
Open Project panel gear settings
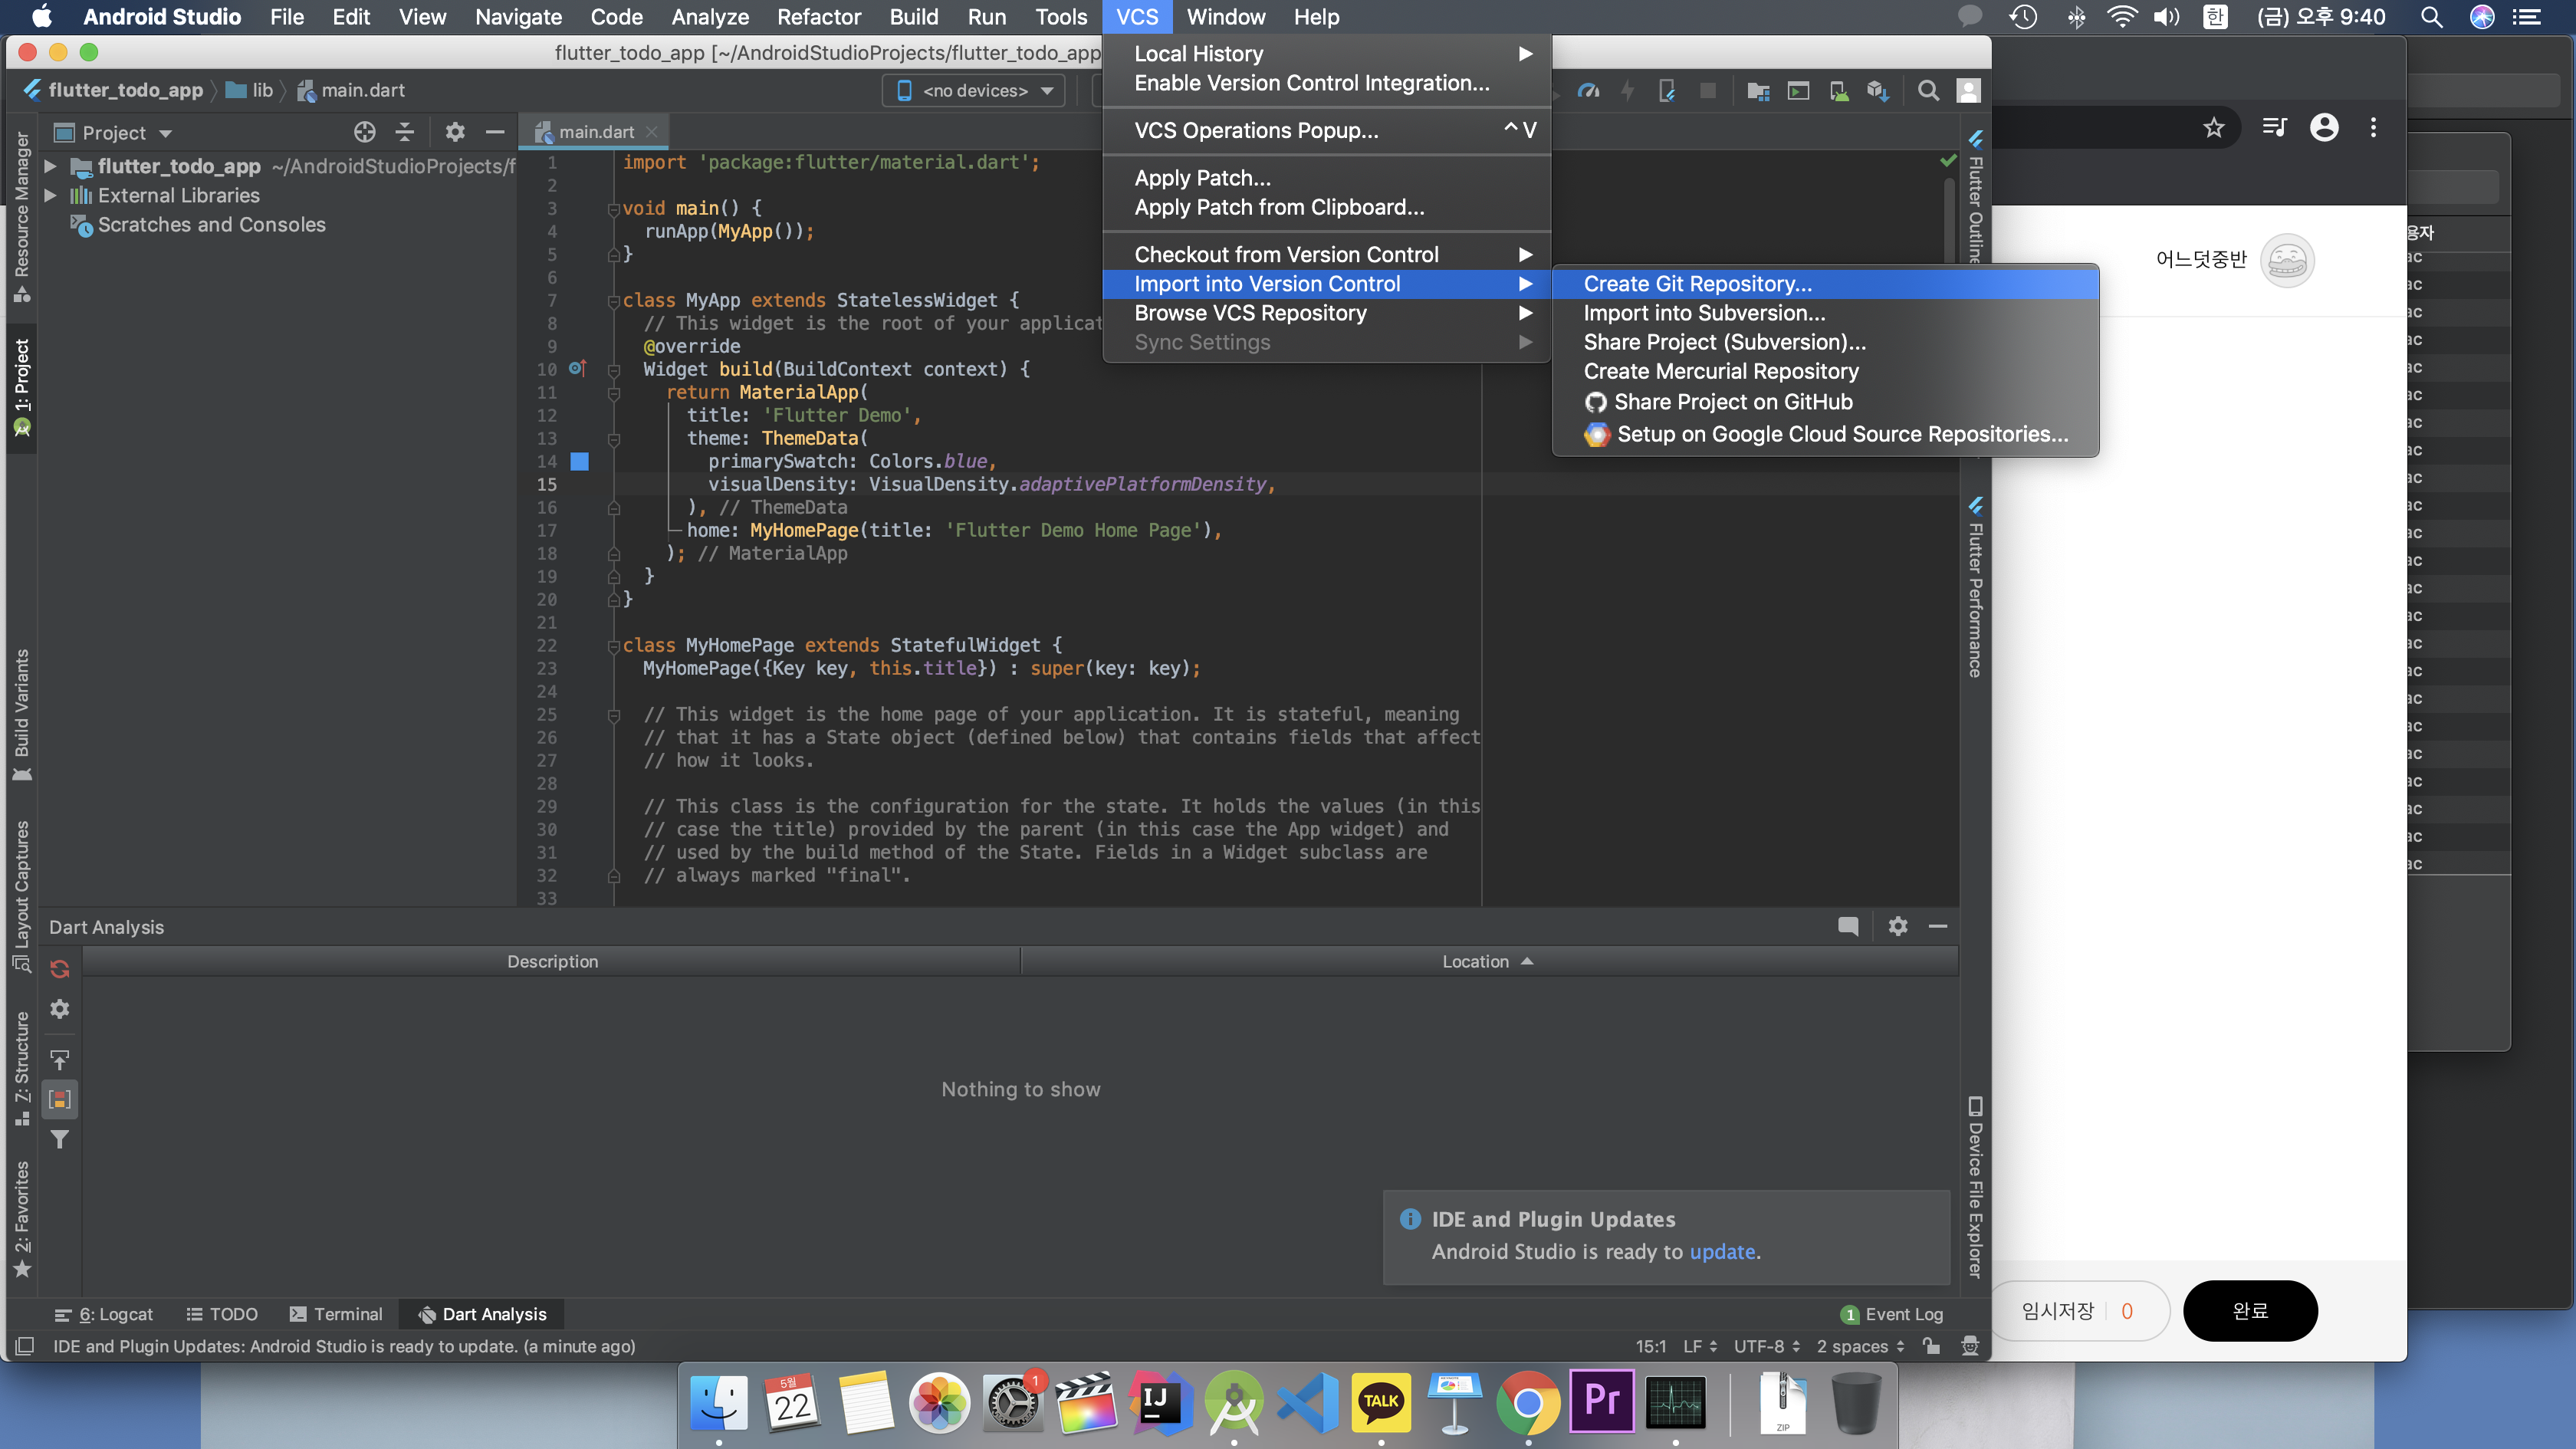click(455, 132)
